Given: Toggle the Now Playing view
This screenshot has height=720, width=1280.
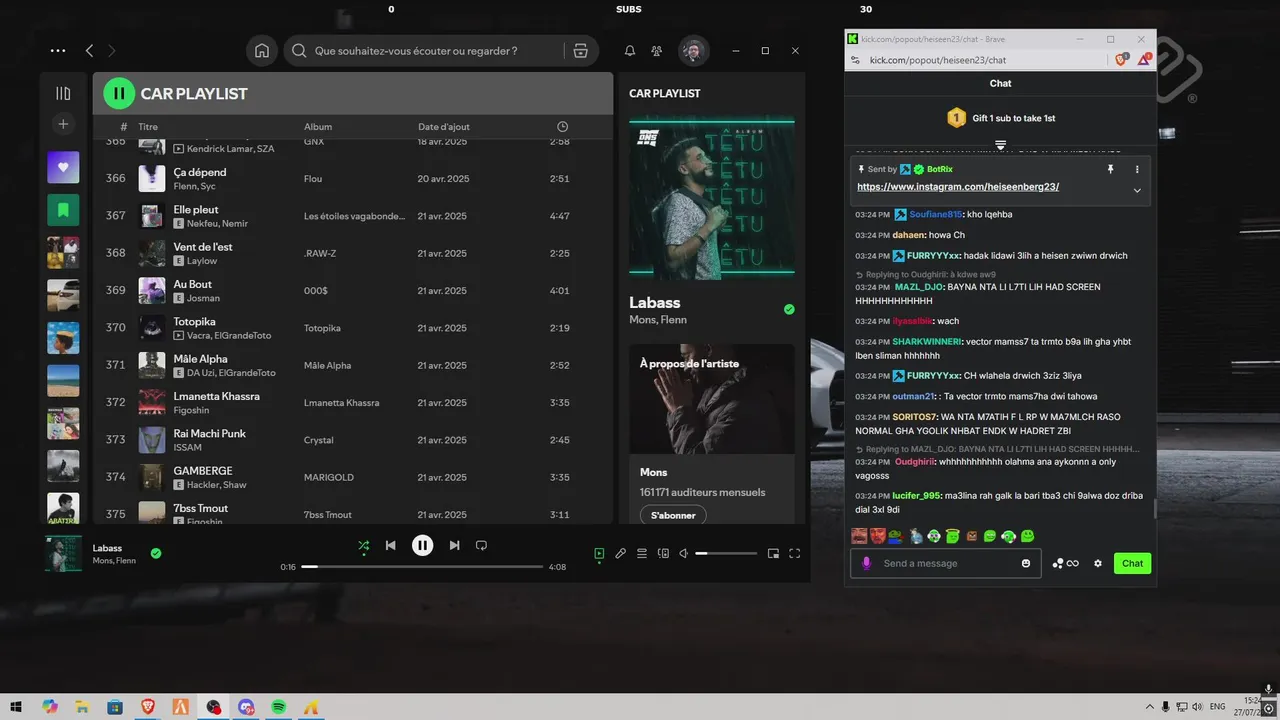Looking at the screenshot, I should (x=599, y=553).
